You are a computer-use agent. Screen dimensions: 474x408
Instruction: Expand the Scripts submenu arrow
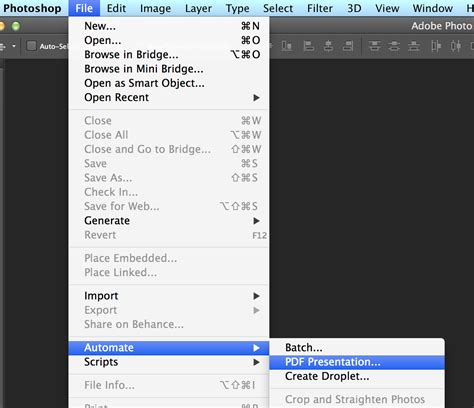pyautogui.click(x=256, y=362)
